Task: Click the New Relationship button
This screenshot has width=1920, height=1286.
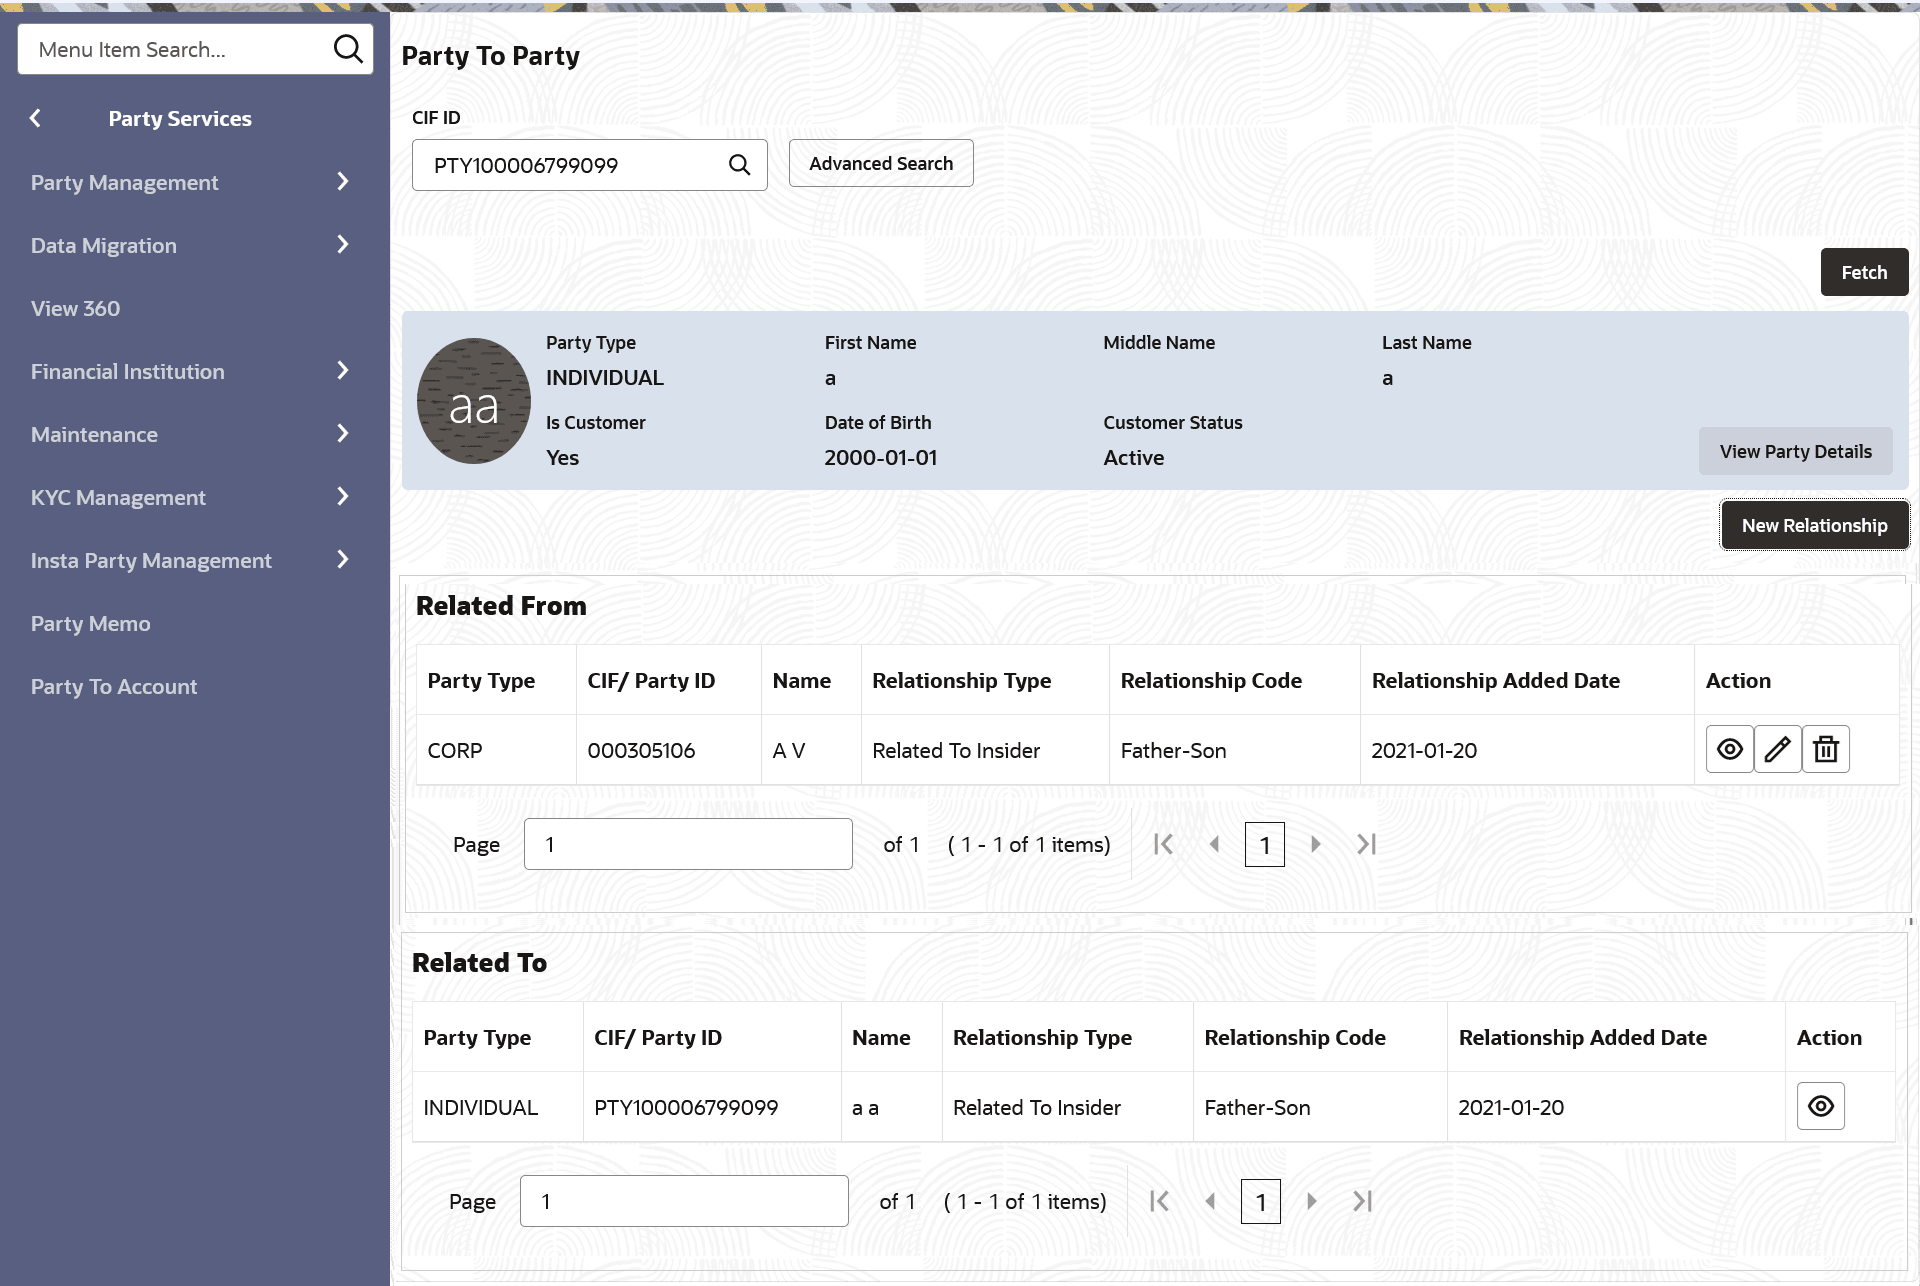Action: click(1814, 525)
